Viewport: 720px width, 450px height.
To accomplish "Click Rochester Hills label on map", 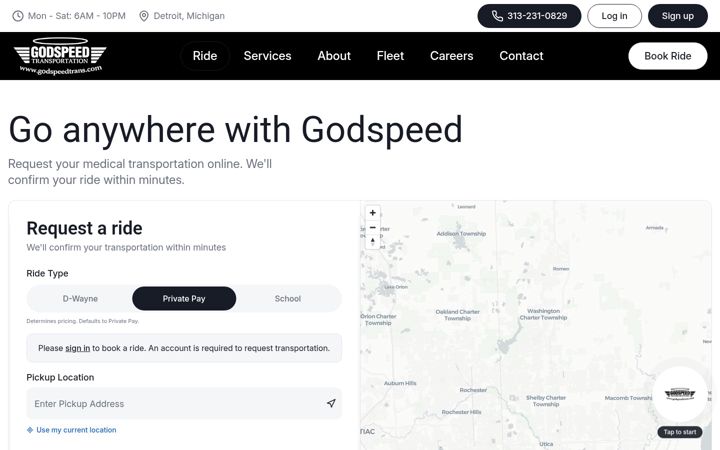I will [x=461, y=412].
